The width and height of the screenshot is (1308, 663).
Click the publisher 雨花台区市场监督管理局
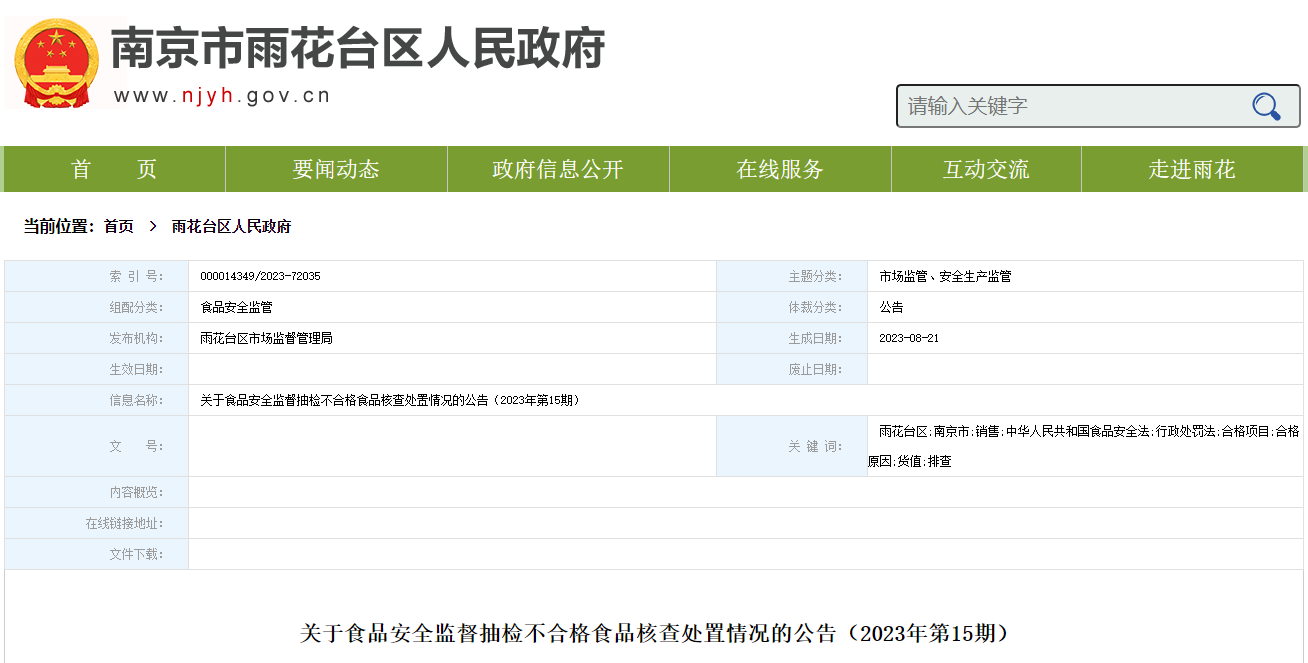266,338
